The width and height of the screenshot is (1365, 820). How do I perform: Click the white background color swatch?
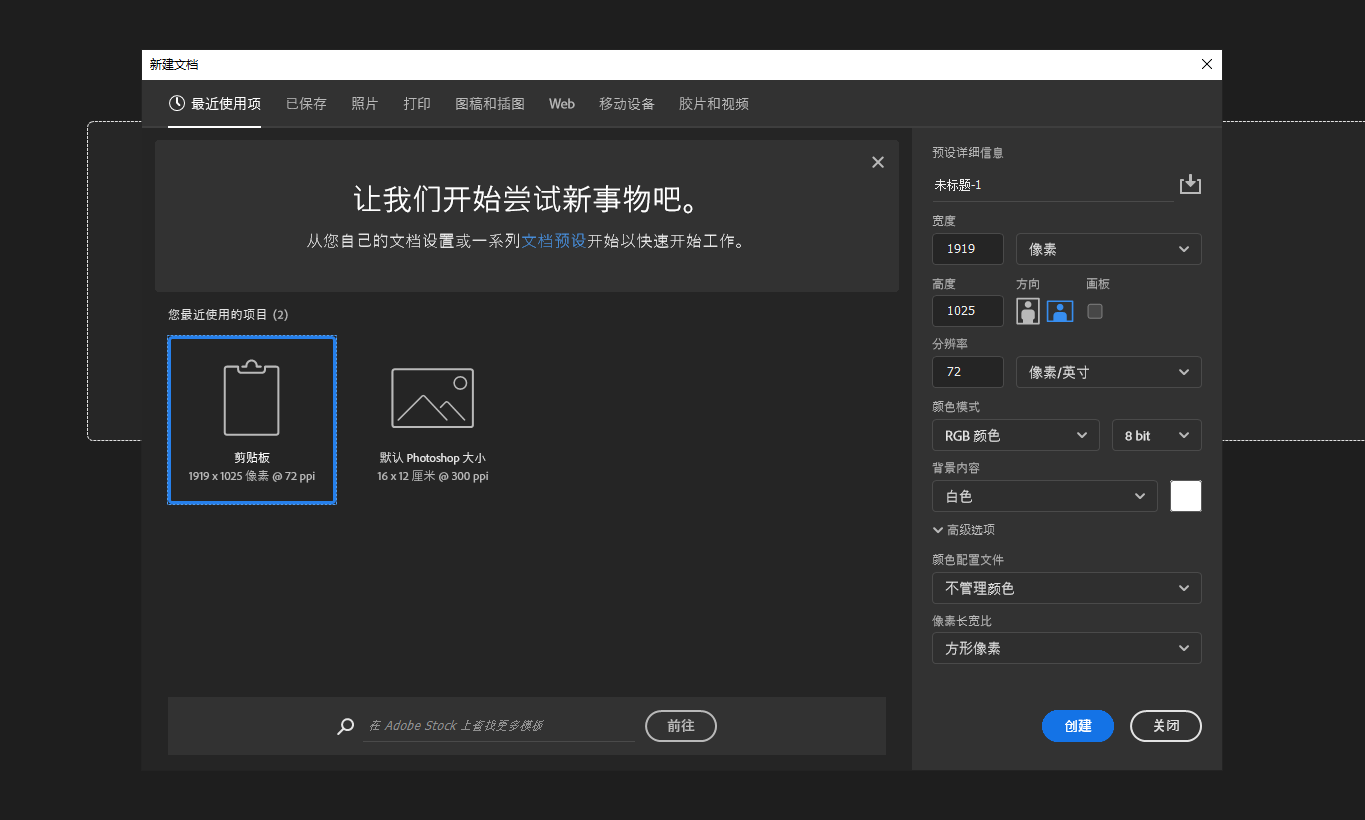pos(1185,495)
